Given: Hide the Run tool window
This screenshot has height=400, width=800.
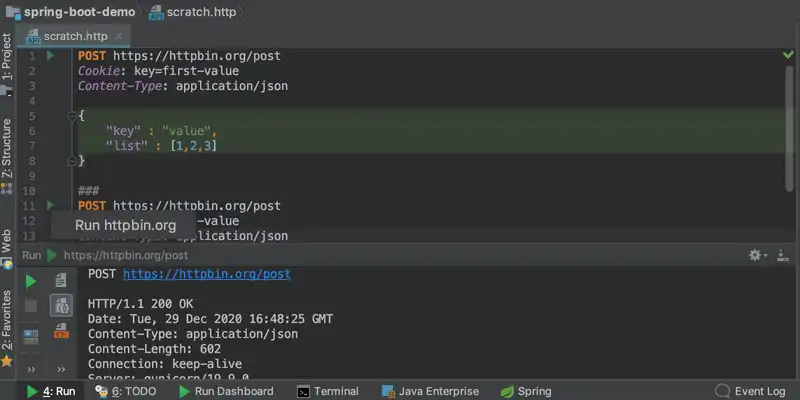Looking at the screenshot, I should pyautogui.click(x=784, y=255).
